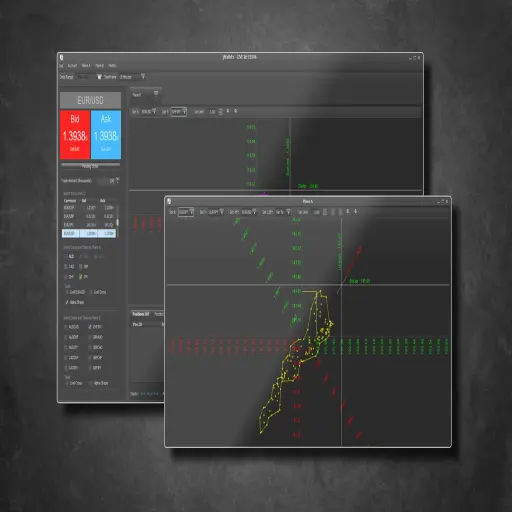The width and height of the screenshot is (512, 512).
Task: Toggle the checked Alpha Shape option under Plane A
Action: point(67,302)
